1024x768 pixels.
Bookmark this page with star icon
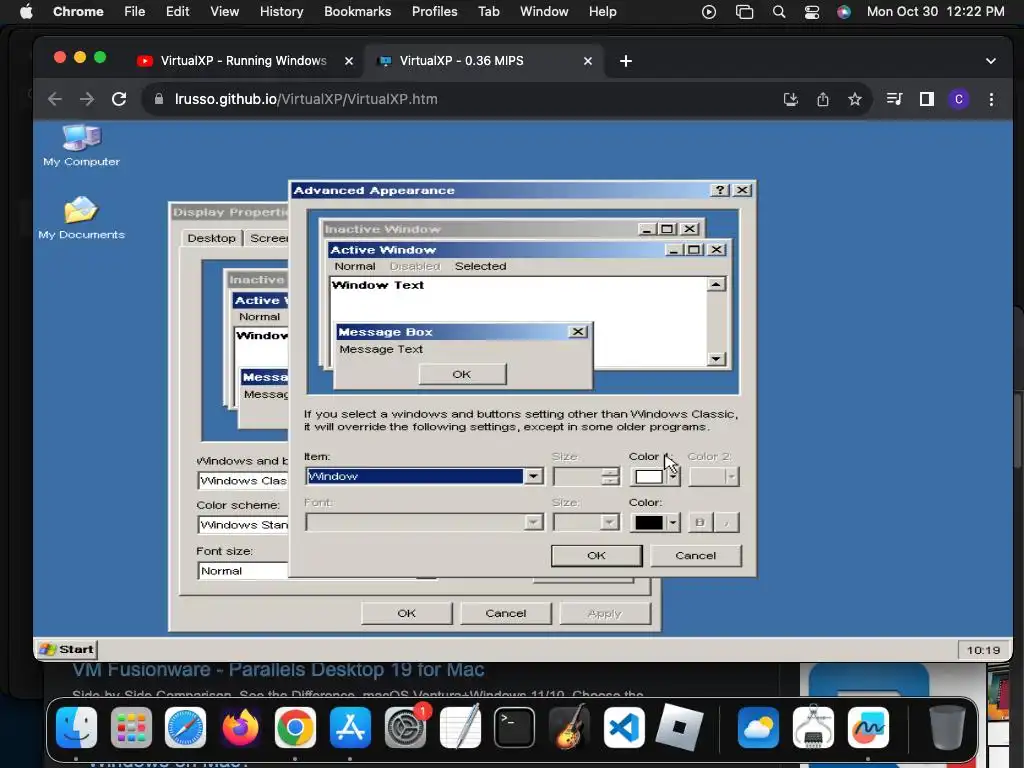(x=855, y=99)
